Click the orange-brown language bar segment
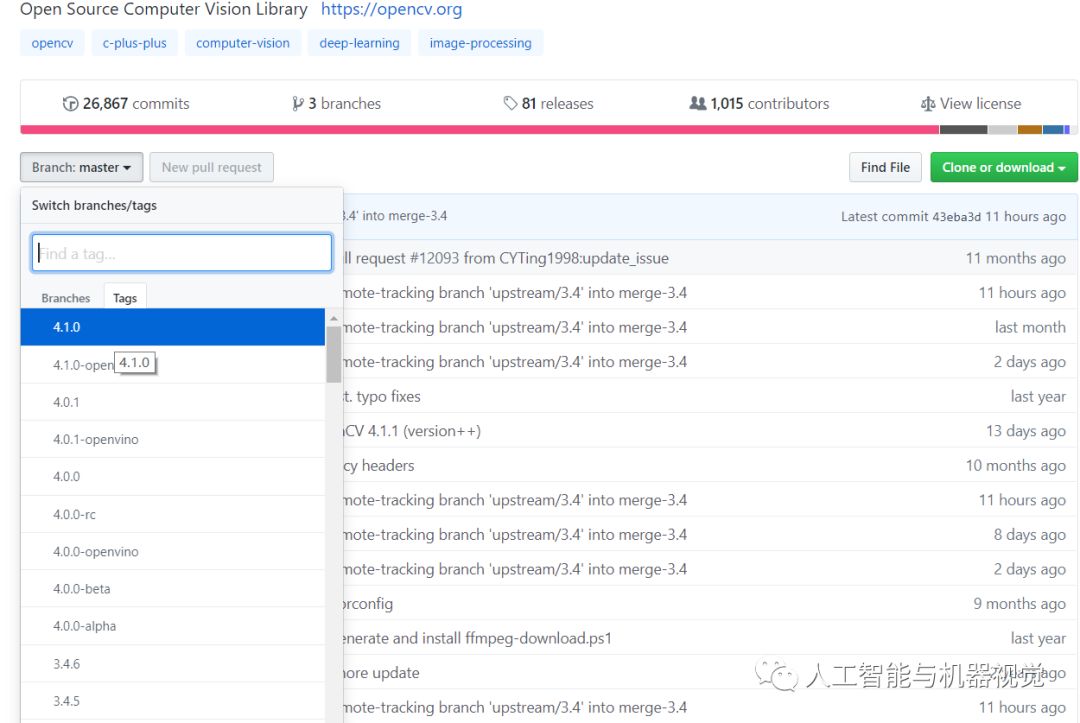 1030,129
